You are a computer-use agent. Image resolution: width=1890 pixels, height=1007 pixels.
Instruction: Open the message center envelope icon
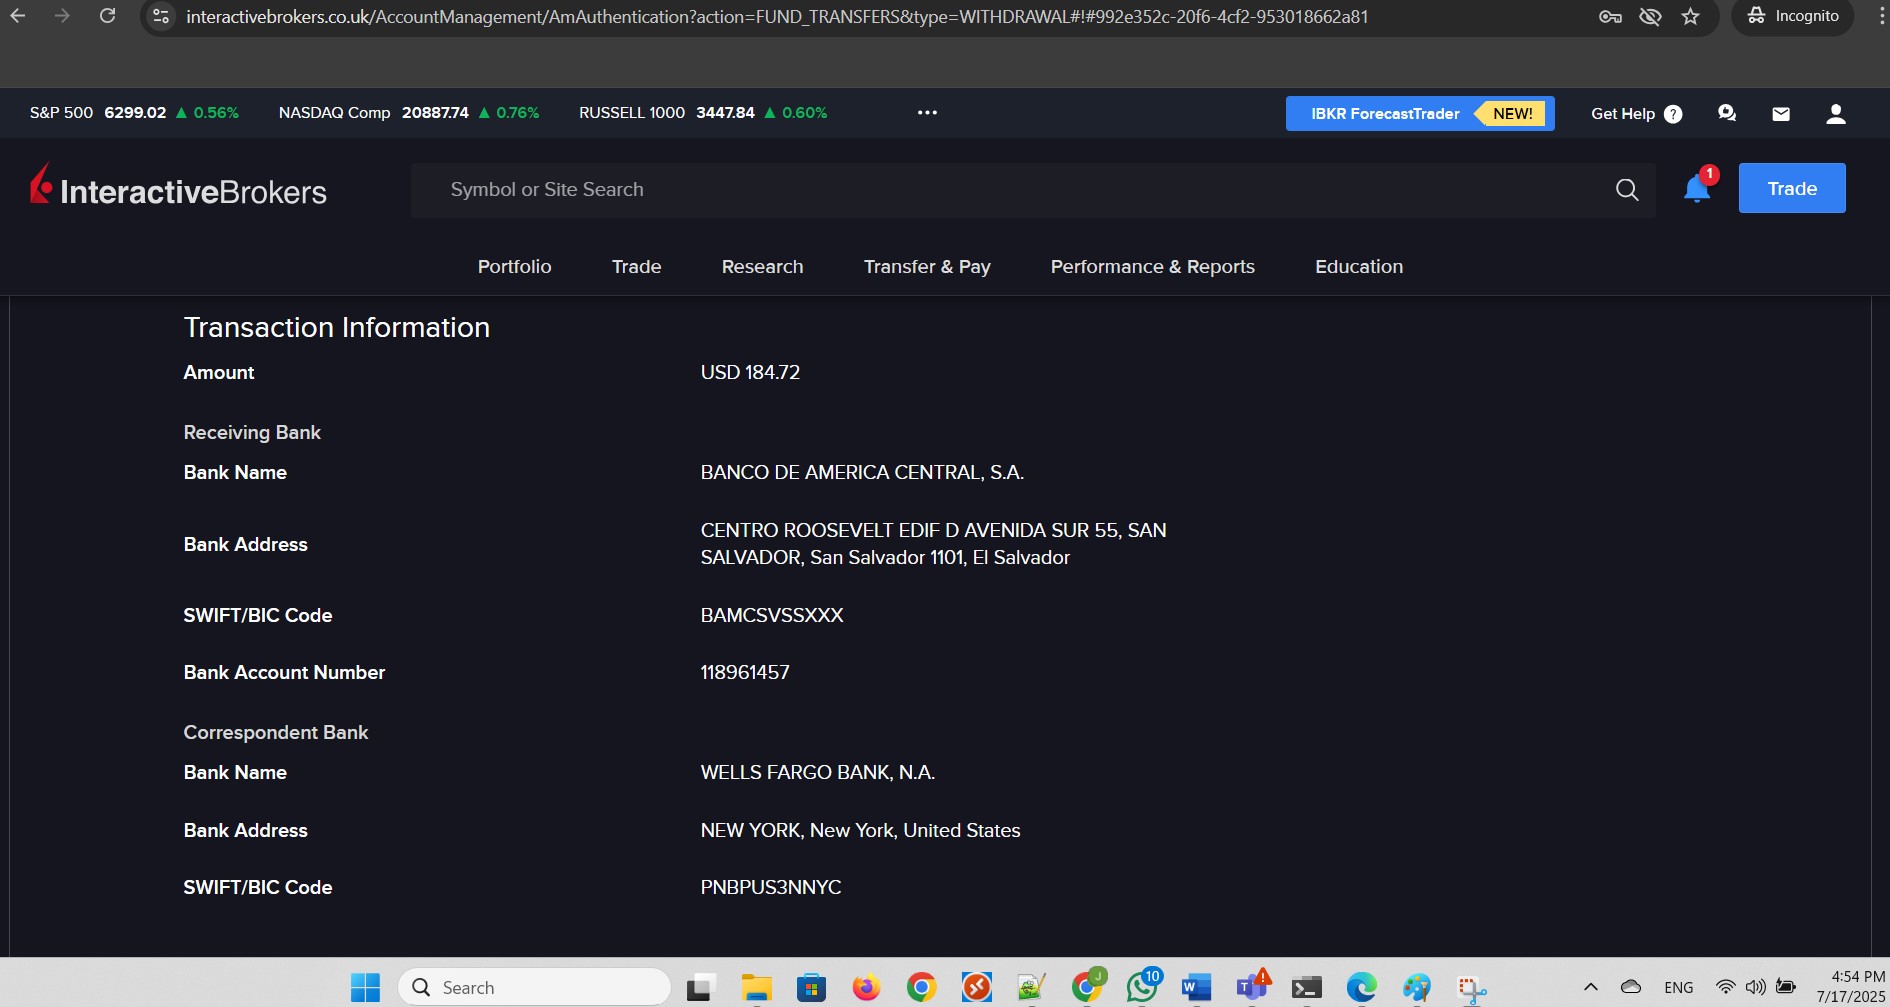[1781, 114]
